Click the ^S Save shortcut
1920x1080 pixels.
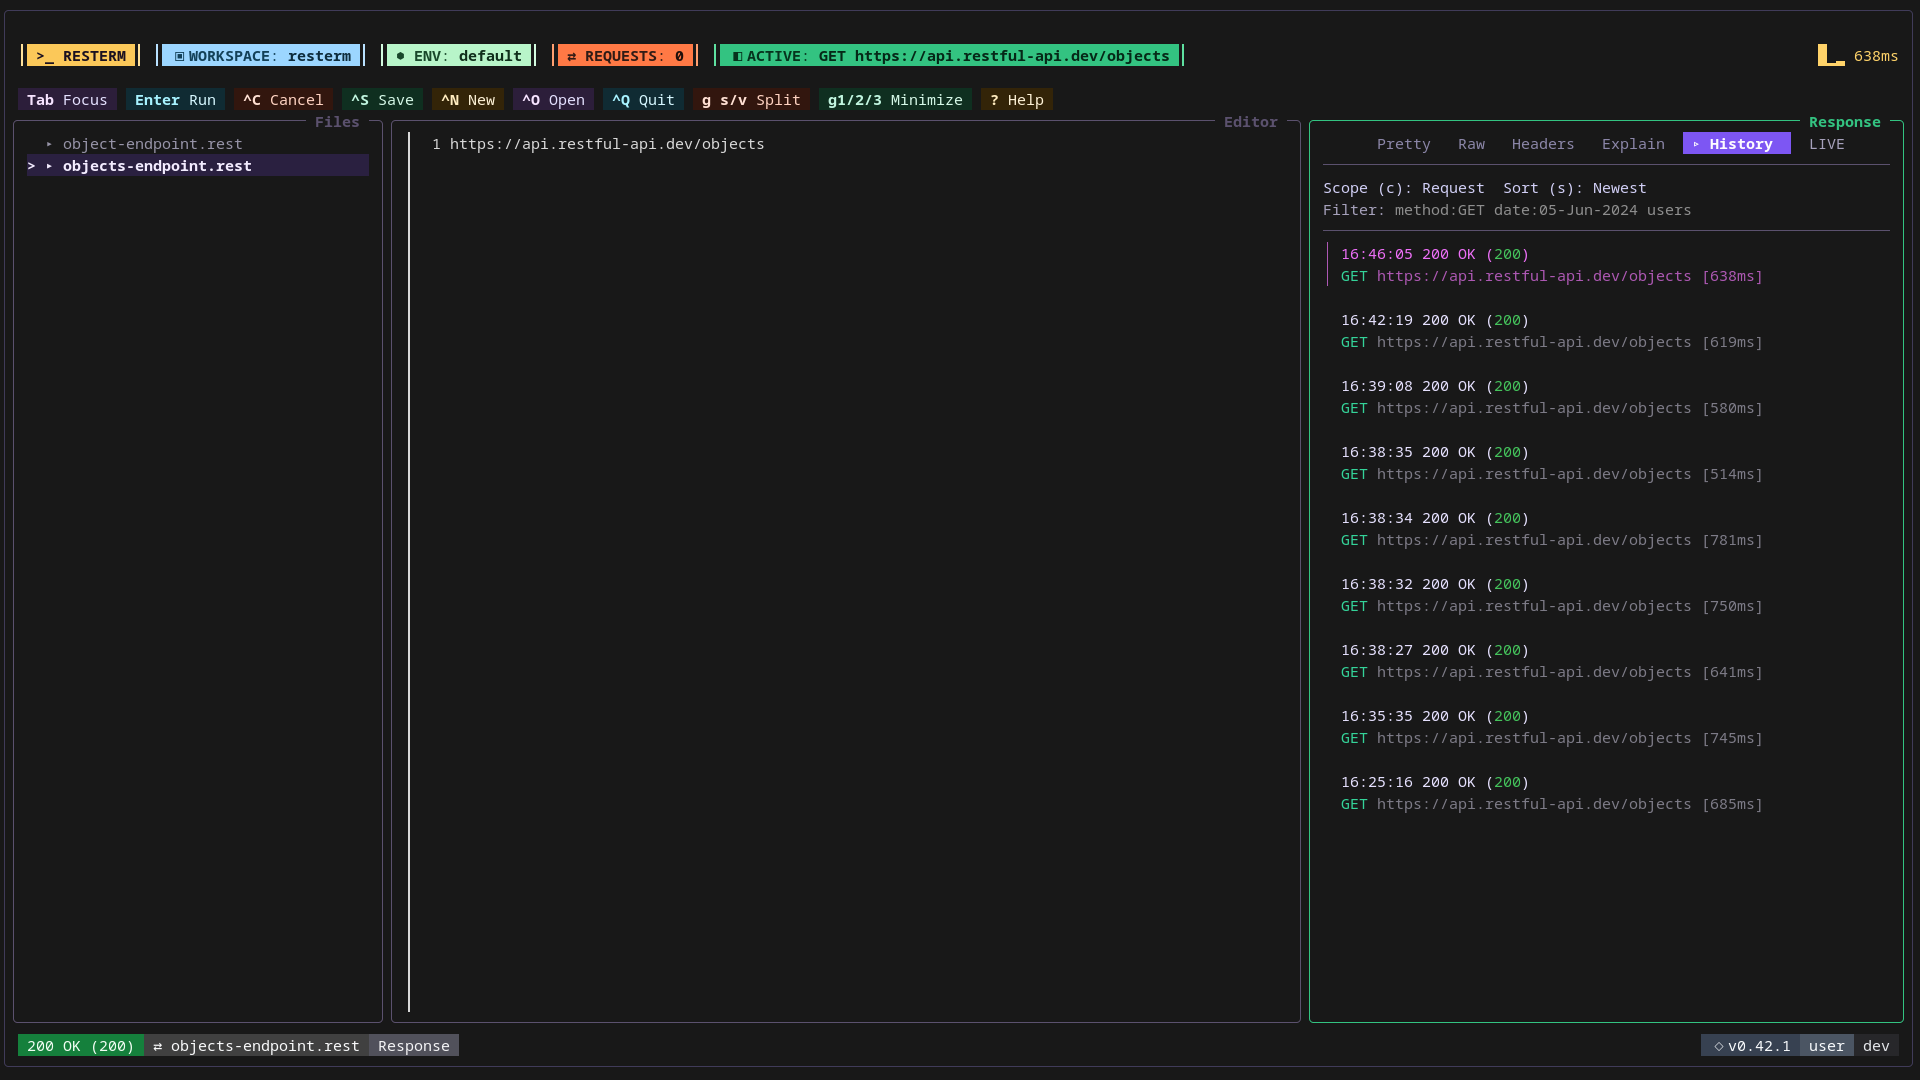[x=382, y=100]
